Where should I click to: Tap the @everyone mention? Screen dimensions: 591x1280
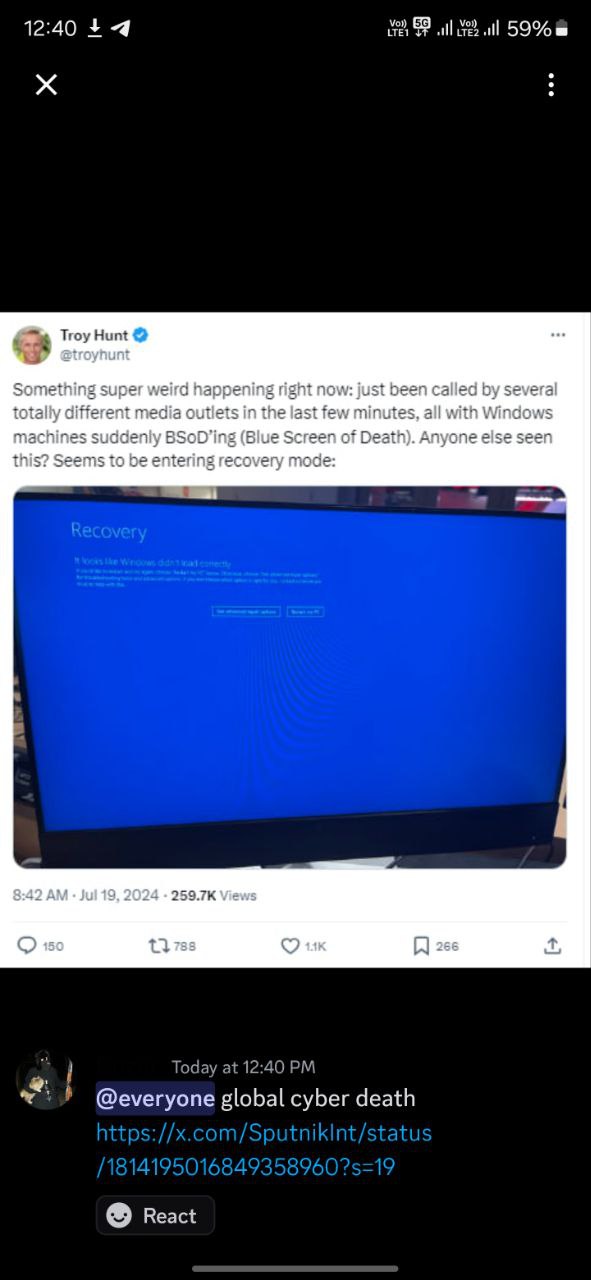155,1098
